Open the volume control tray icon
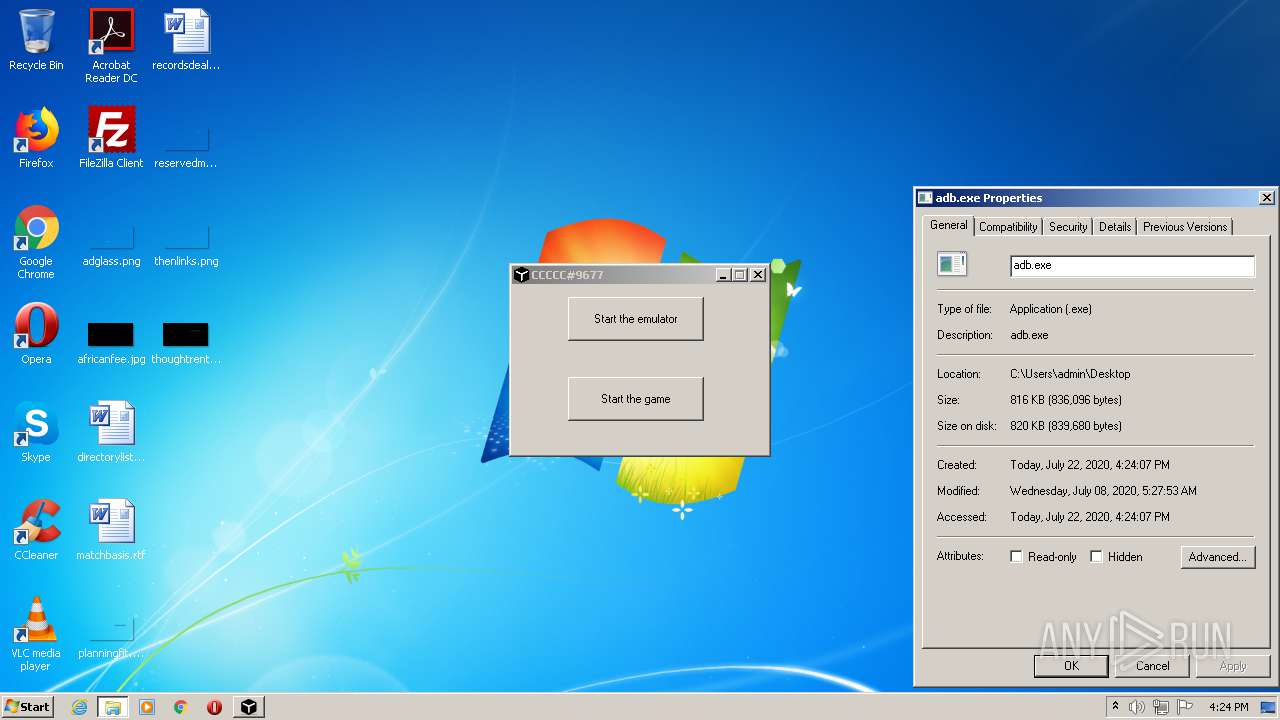The image size is (1280, 720). (x=1137, y=707)
